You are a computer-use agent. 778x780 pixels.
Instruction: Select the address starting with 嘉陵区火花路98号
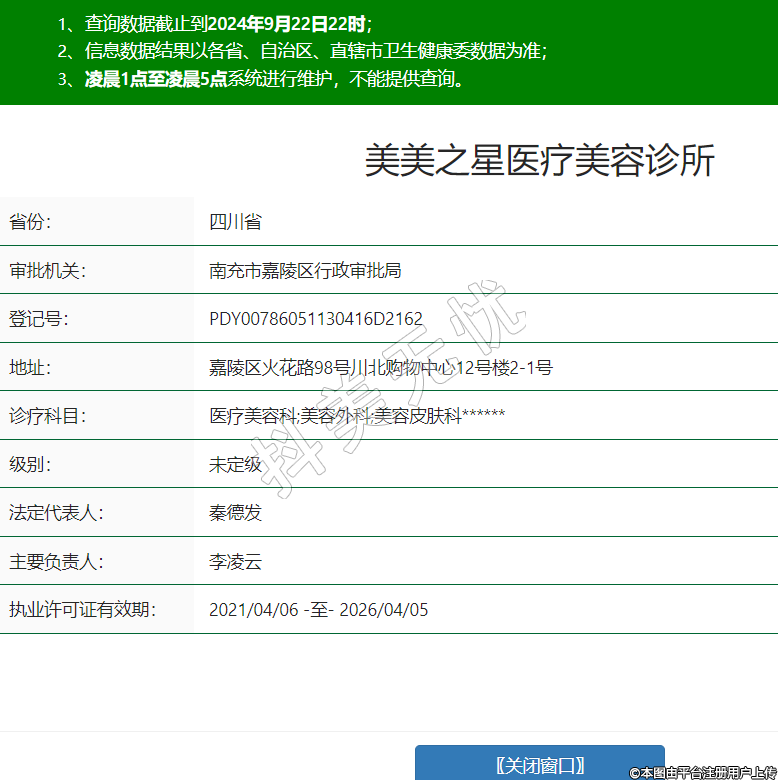point(380,367)
